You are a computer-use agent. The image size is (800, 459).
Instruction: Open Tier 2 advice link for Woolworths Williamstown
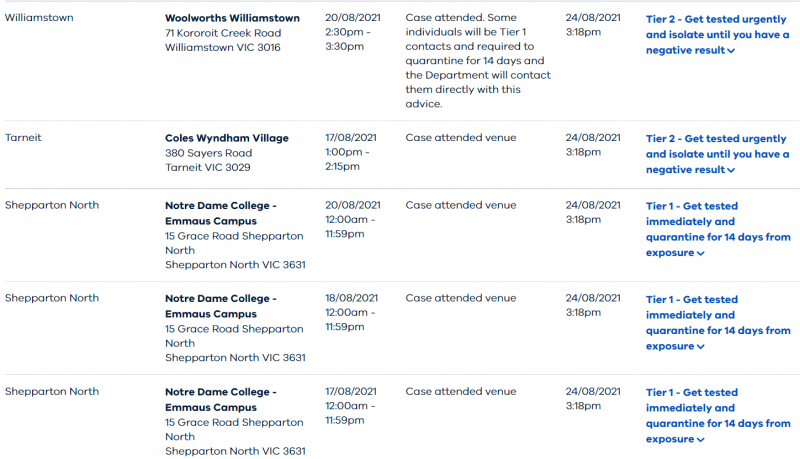click(717, 35)
